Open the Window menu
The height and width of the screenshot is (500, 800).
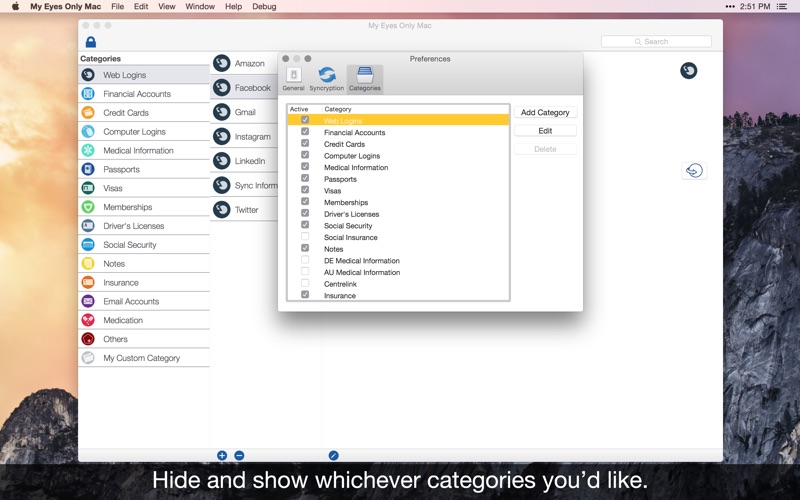[200, 7]
